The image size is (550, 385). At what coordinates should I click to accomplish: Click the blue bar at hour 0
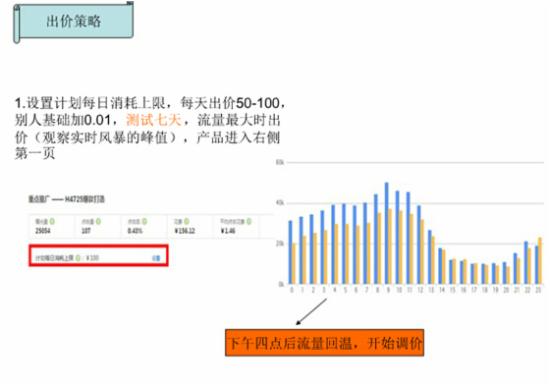[x=290, y=252]
